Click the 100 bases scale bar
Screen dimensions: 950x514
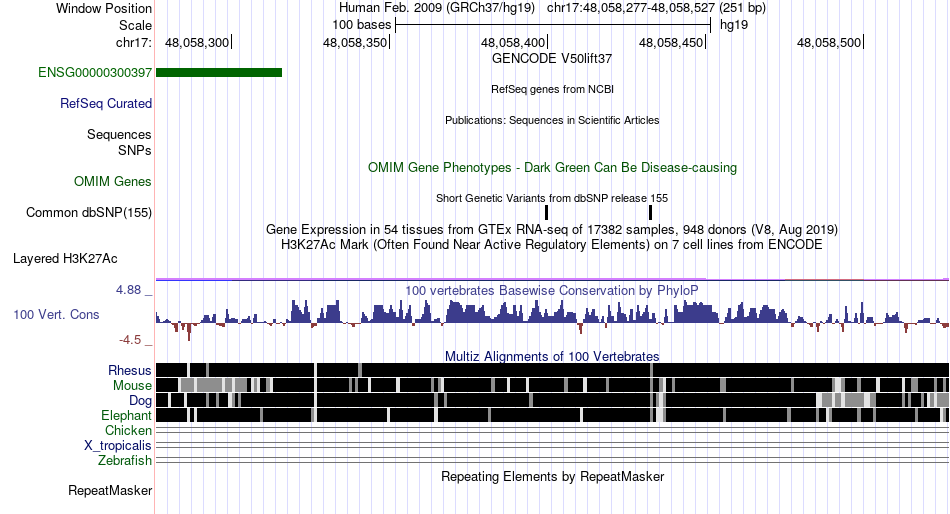pyautogui.click(x=553, y=25)
